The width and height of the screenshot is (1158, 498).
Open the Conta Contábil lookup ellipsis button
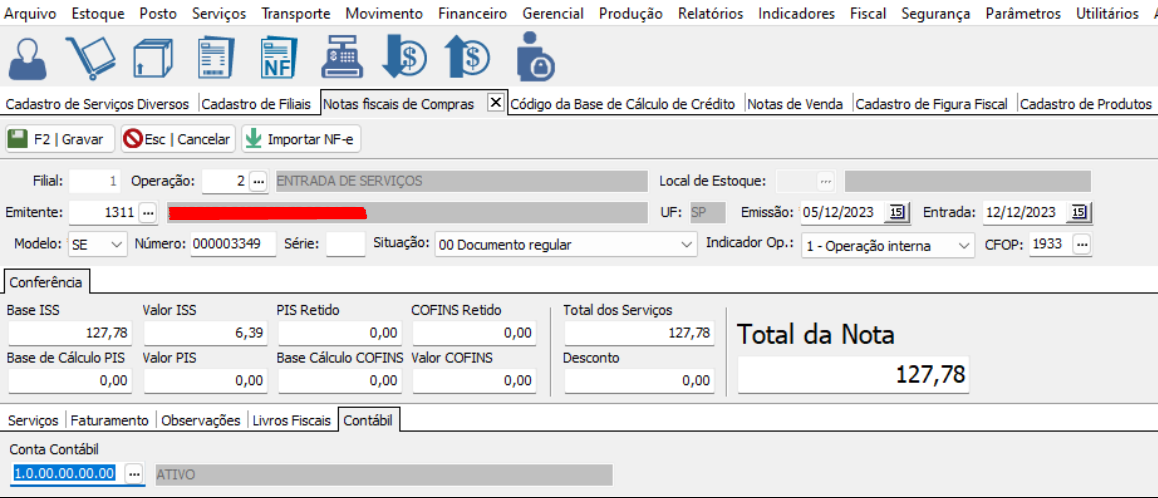coord(134,473)
